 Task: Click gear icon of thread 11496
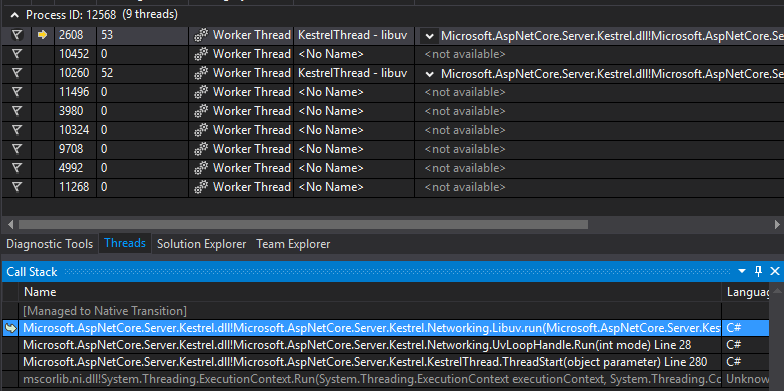coord(201,92)
